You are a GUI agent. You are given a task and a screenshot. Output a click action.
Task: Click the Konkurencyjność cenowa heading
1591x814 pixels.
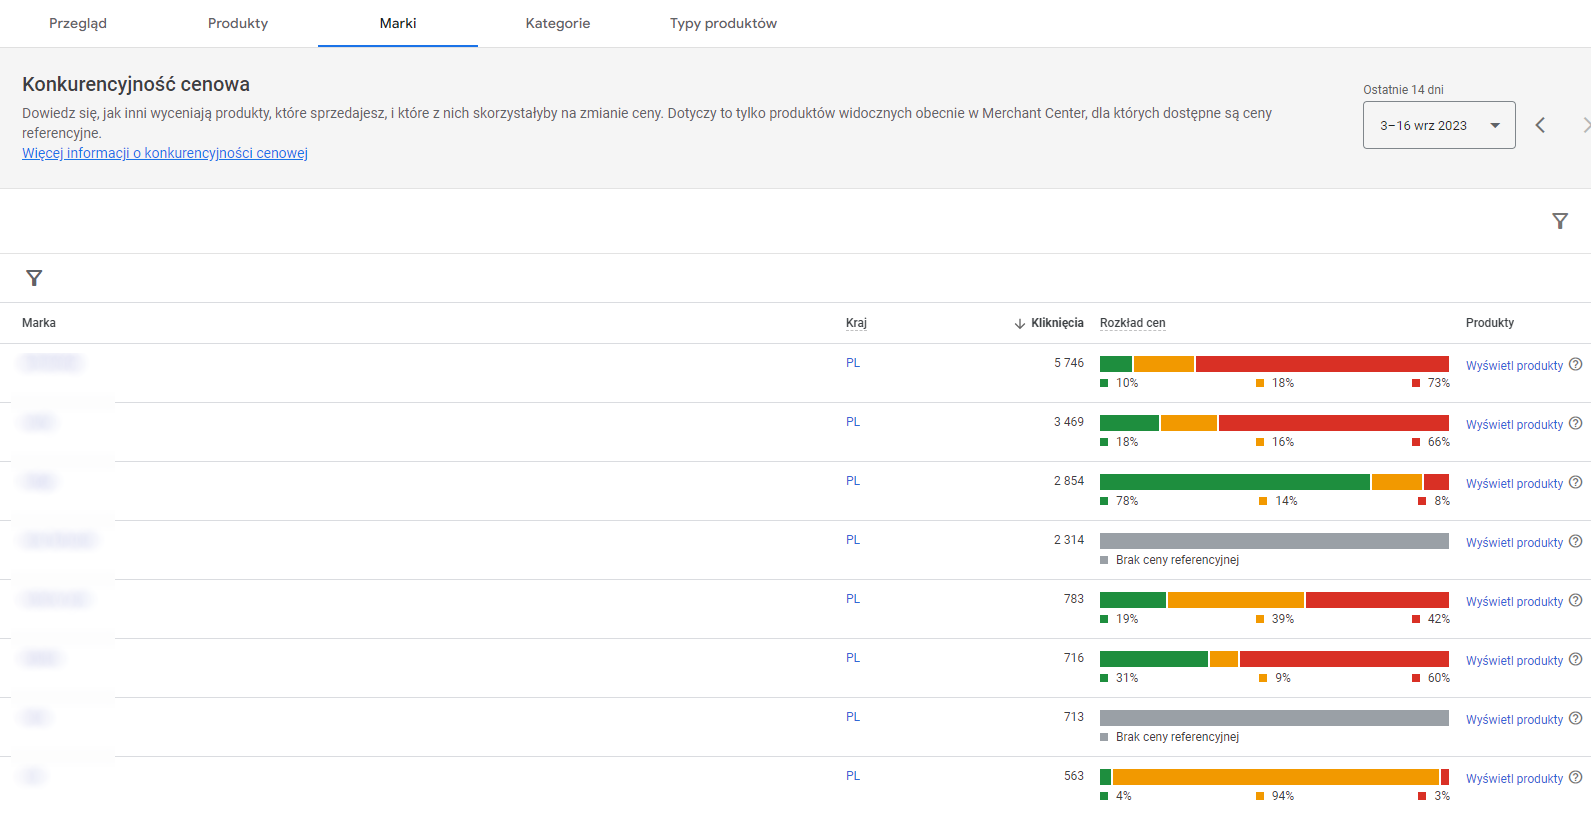point(136,85)
